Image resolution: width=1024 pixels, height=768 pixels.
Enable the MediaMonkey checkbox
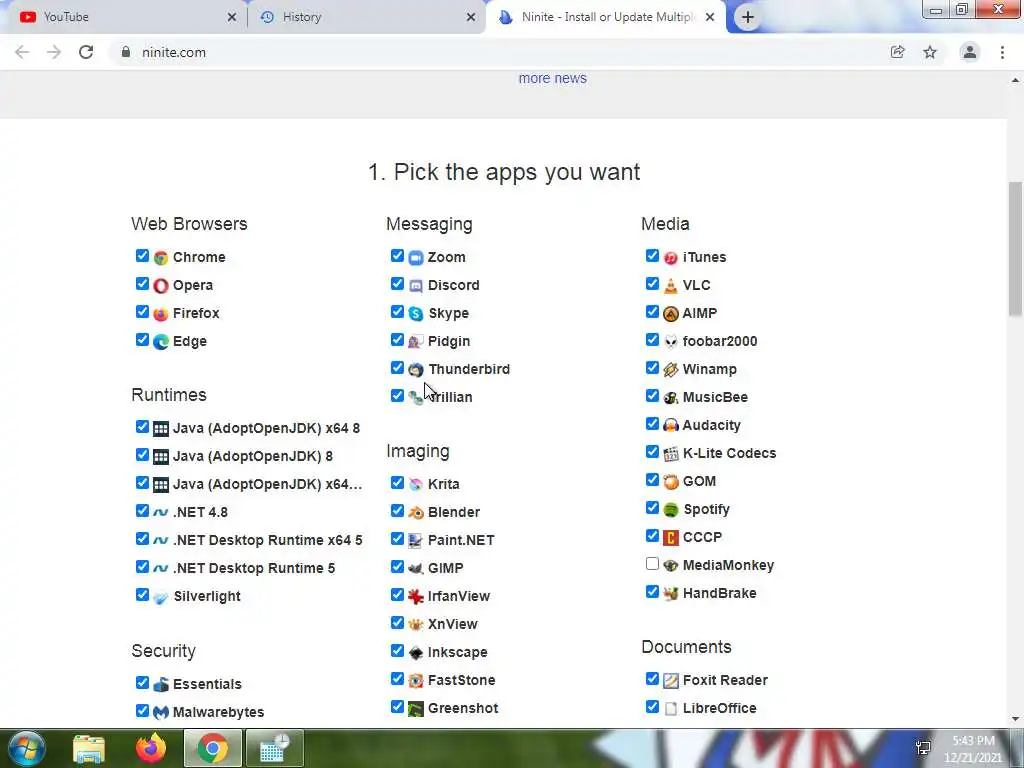point(652,564)
